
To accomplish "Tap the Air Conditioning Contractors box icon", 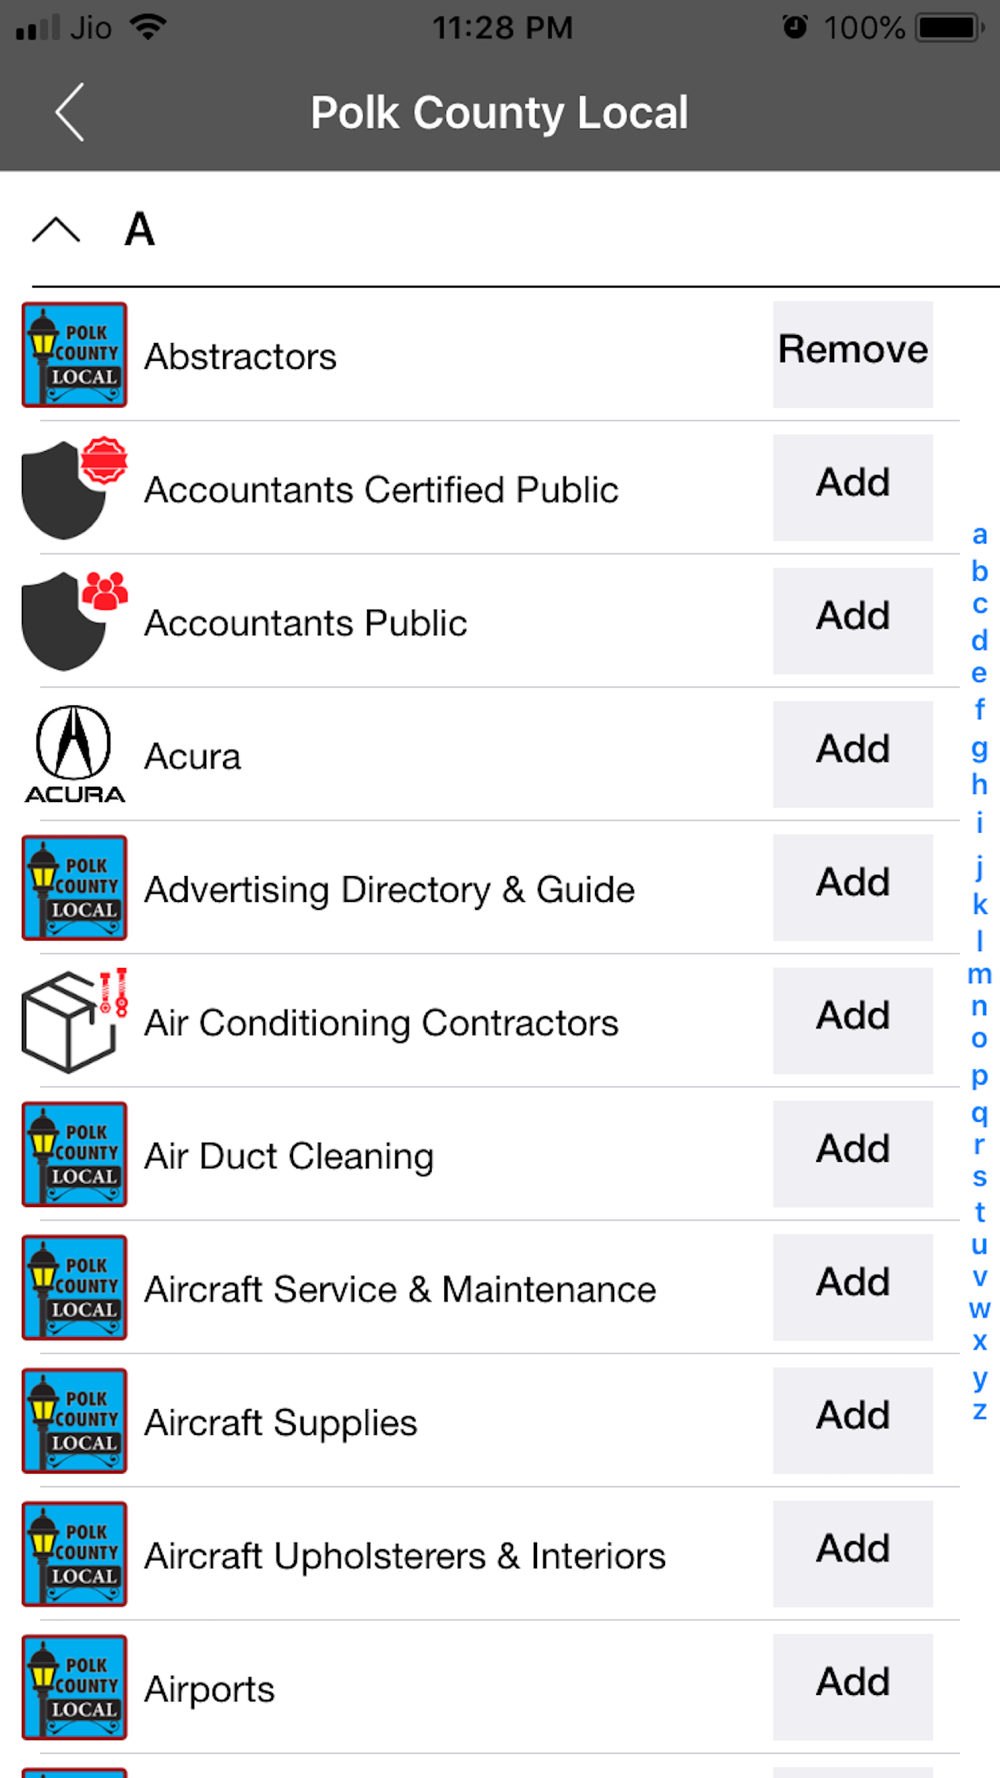I will 75,1021.
